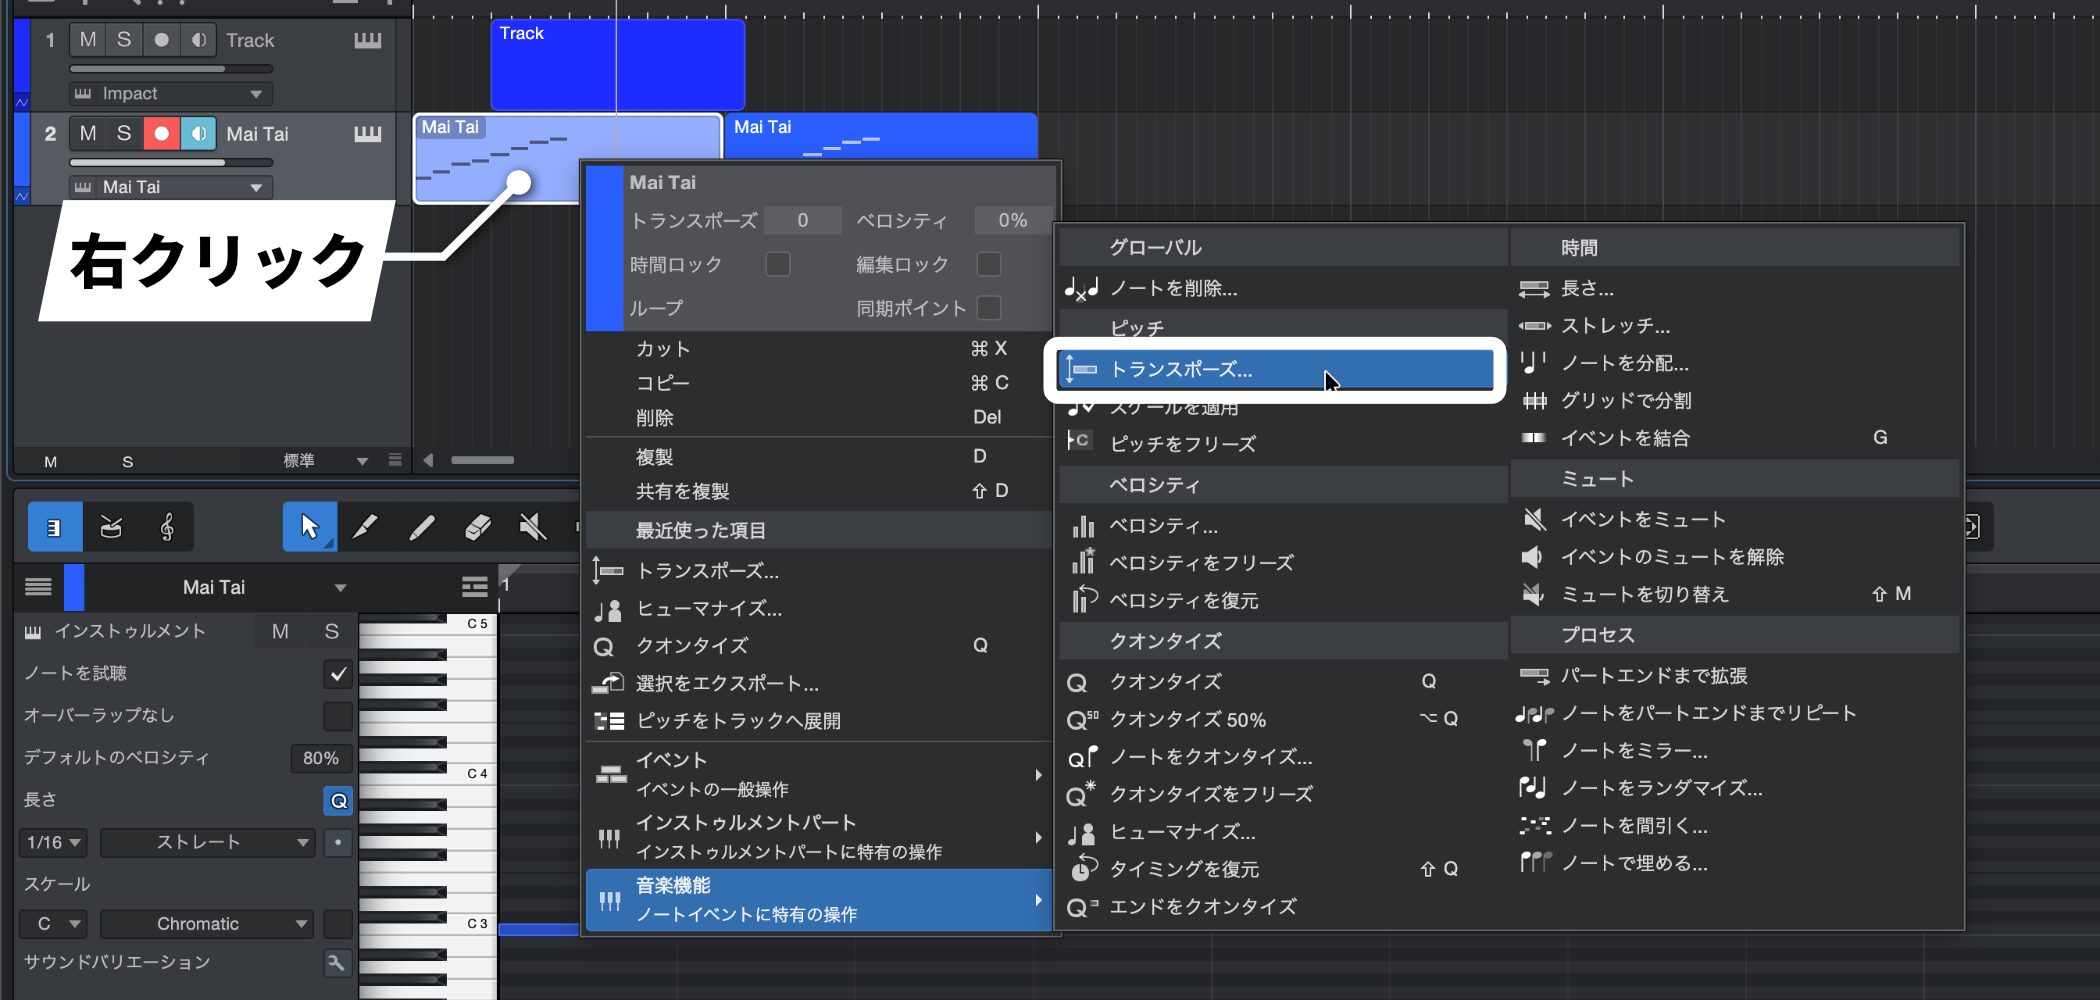Click the Track 1 volume fader

(x=171, y=69)
